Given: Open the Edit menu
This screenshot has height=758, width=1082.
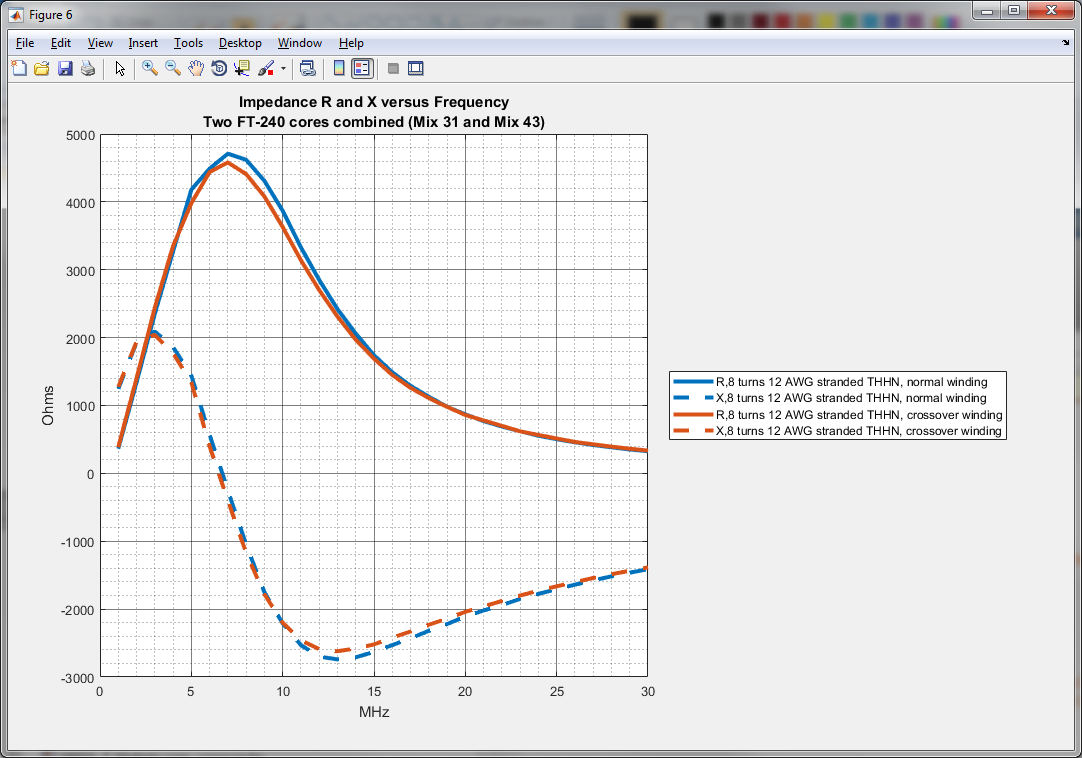Looking at the screenshot, I should click(x=61, y=43).
